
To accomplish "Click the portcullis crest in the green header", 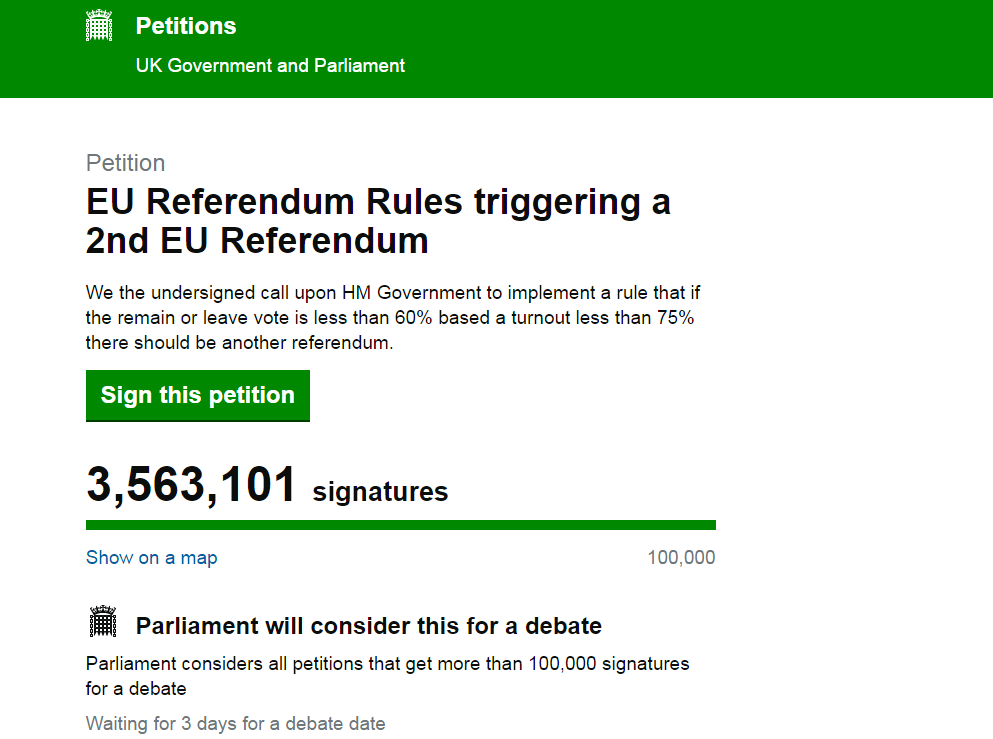I will tap(99, 27).
